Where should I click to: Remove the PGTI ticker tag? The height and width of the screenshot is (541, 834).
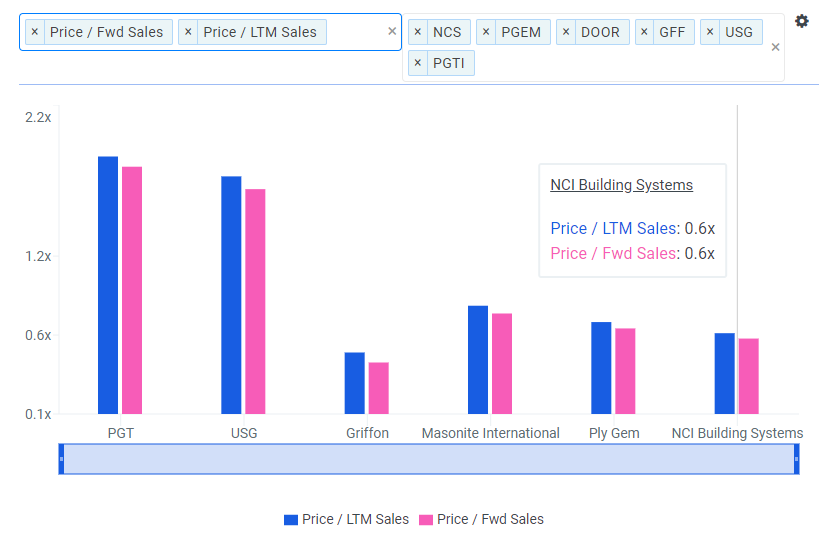[418, 64]
